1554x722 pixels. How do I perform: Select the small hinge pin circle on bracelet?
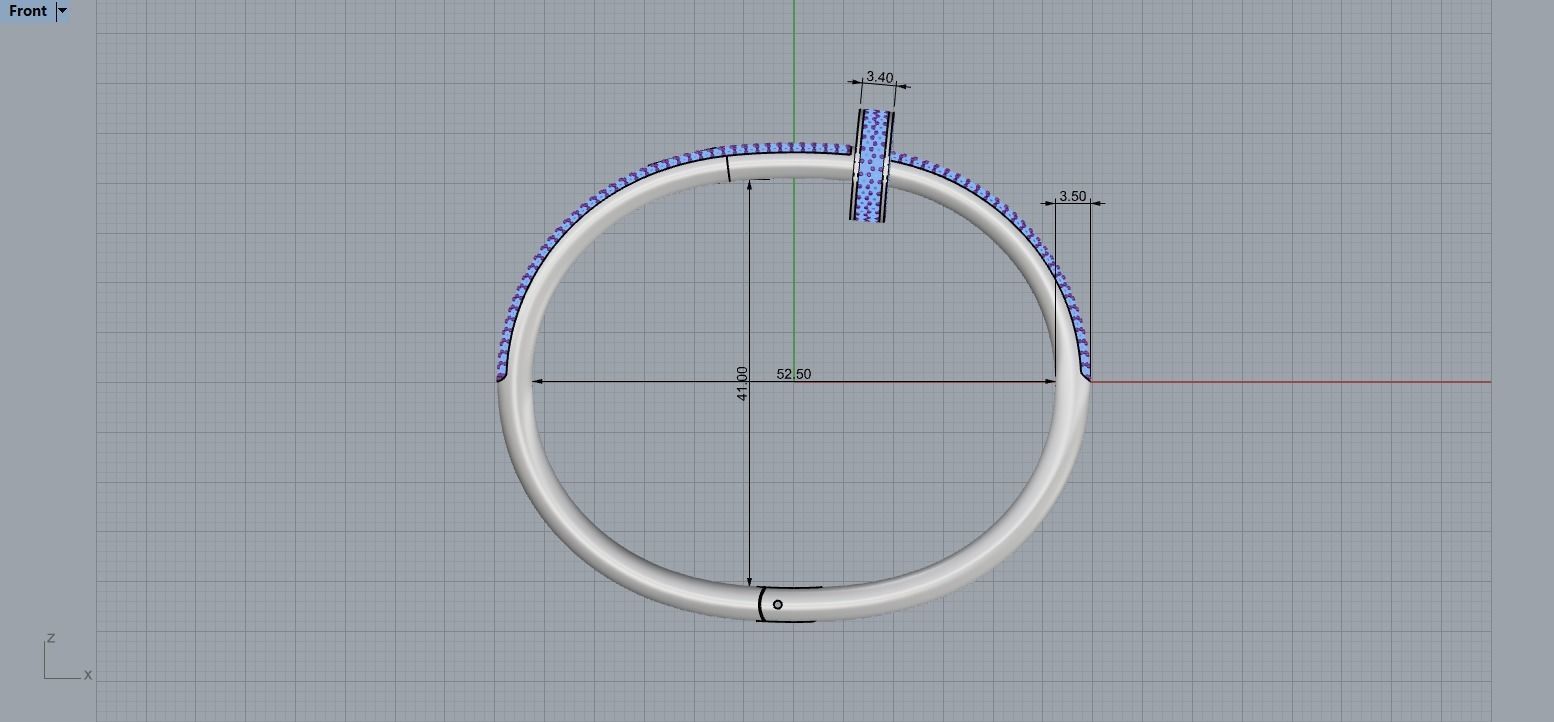click(778, 604)
